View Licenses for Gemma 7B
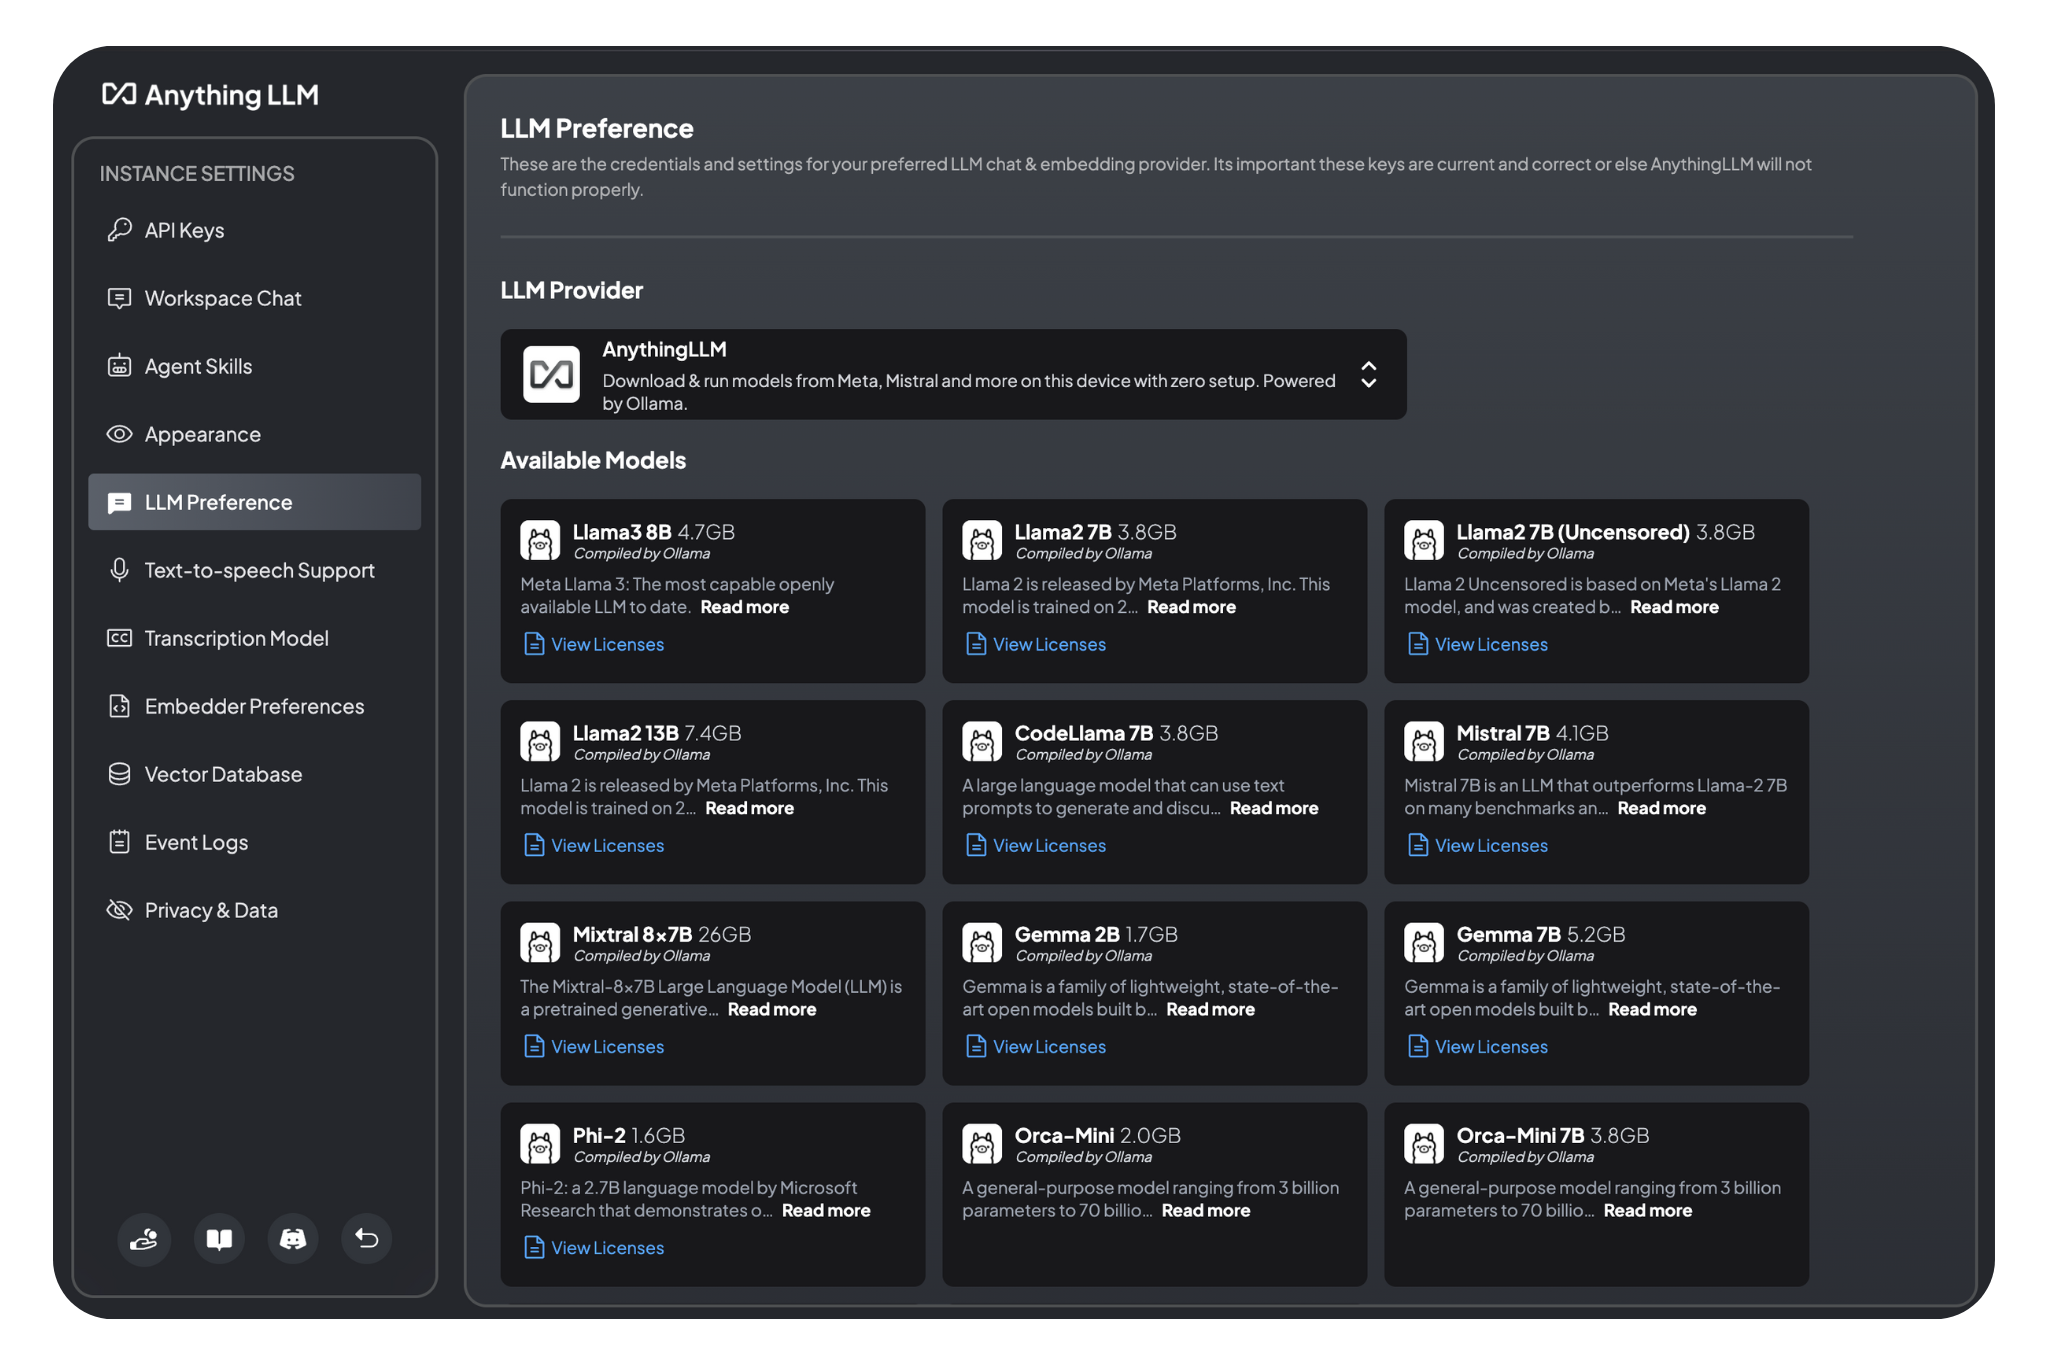The image size is (2048, 1365). pos(1477,1046)
